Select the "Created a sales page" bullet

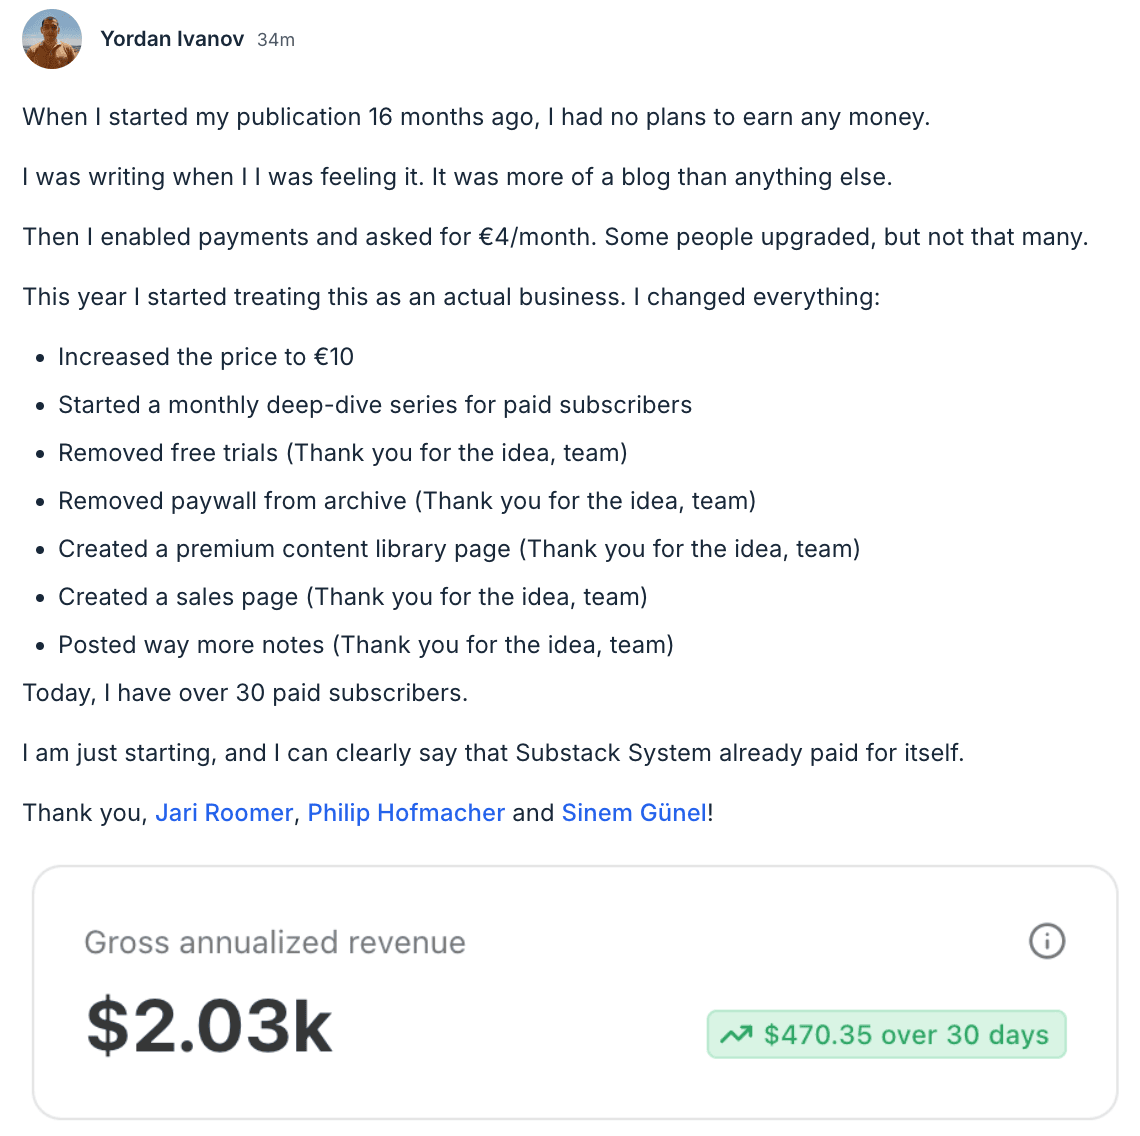(353, 597)
